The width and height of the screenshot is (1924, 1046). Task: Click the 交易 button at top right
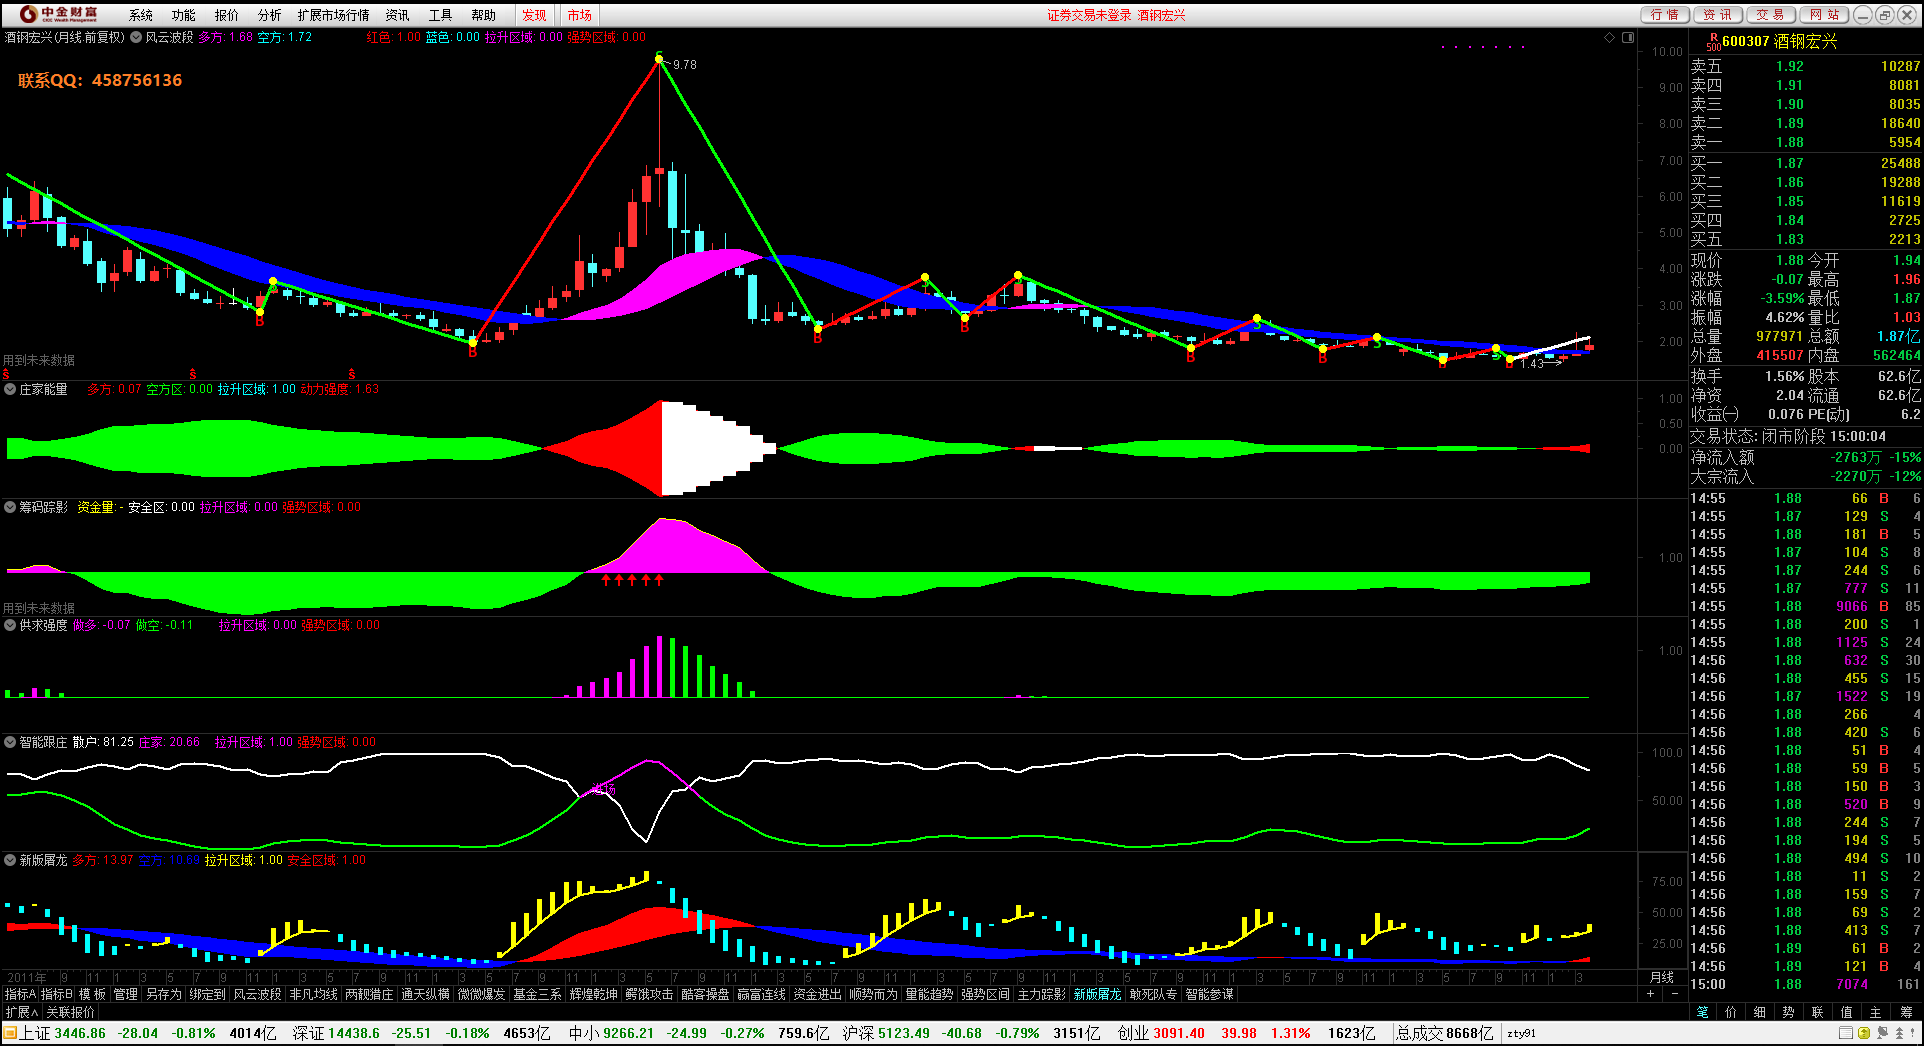pos(1769,15)
